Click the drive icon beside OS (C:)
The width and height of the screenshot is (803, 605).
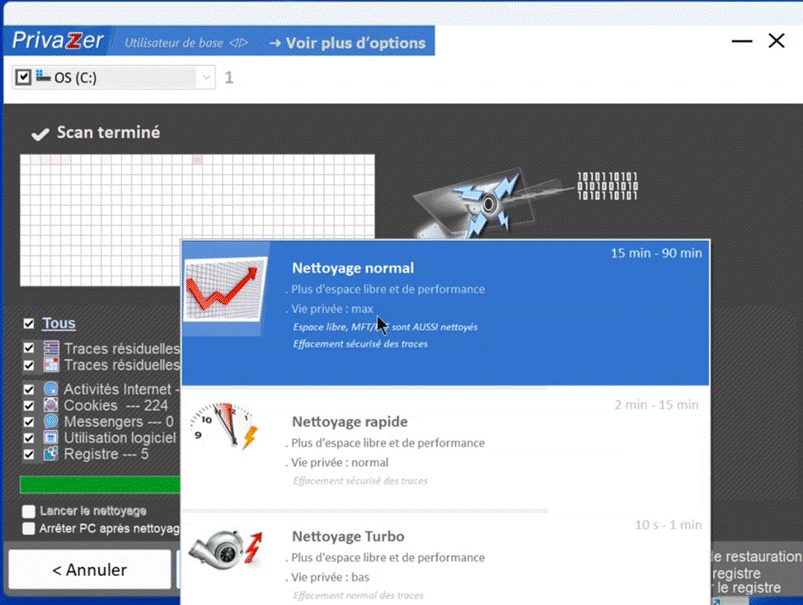pyautogui.click(x=43, y=77)
